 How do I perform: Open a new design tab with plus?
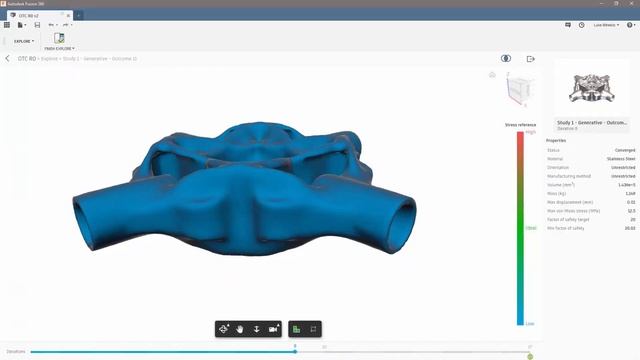coord(78,16)
